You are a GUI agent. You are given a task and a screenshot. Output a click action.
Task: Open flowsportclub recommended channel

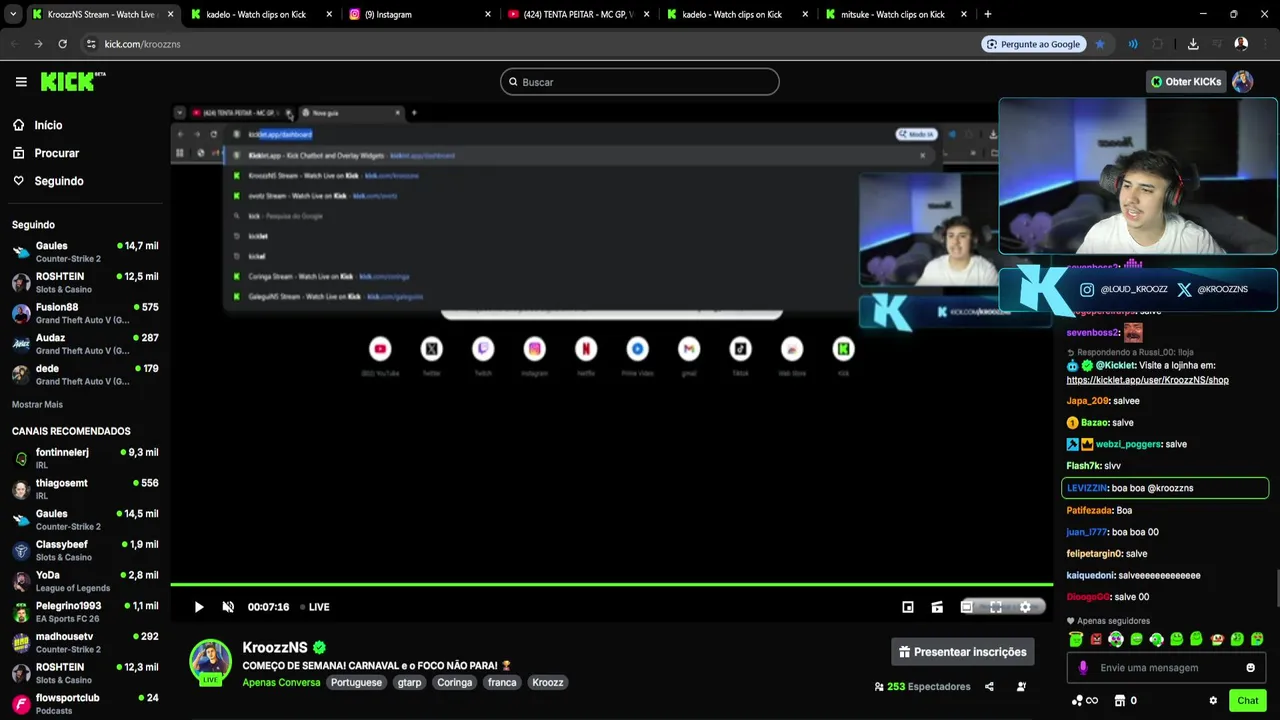point(85,704)
